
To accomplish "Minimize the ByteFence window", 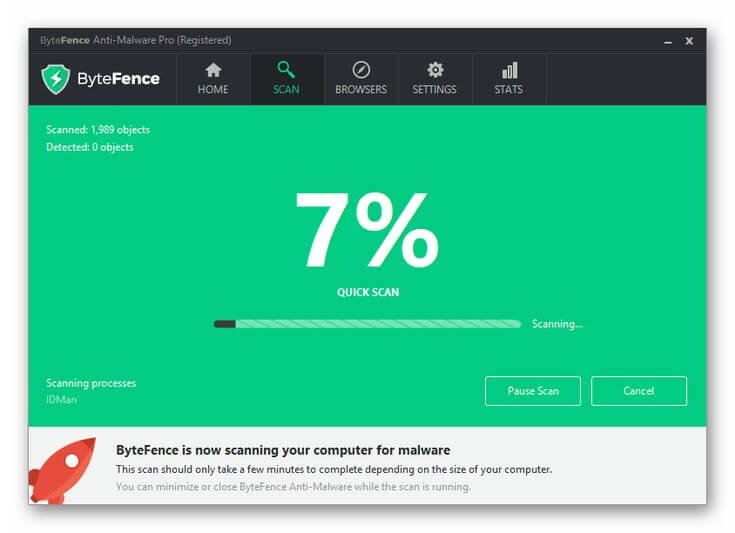I will [x=668, y=41].
